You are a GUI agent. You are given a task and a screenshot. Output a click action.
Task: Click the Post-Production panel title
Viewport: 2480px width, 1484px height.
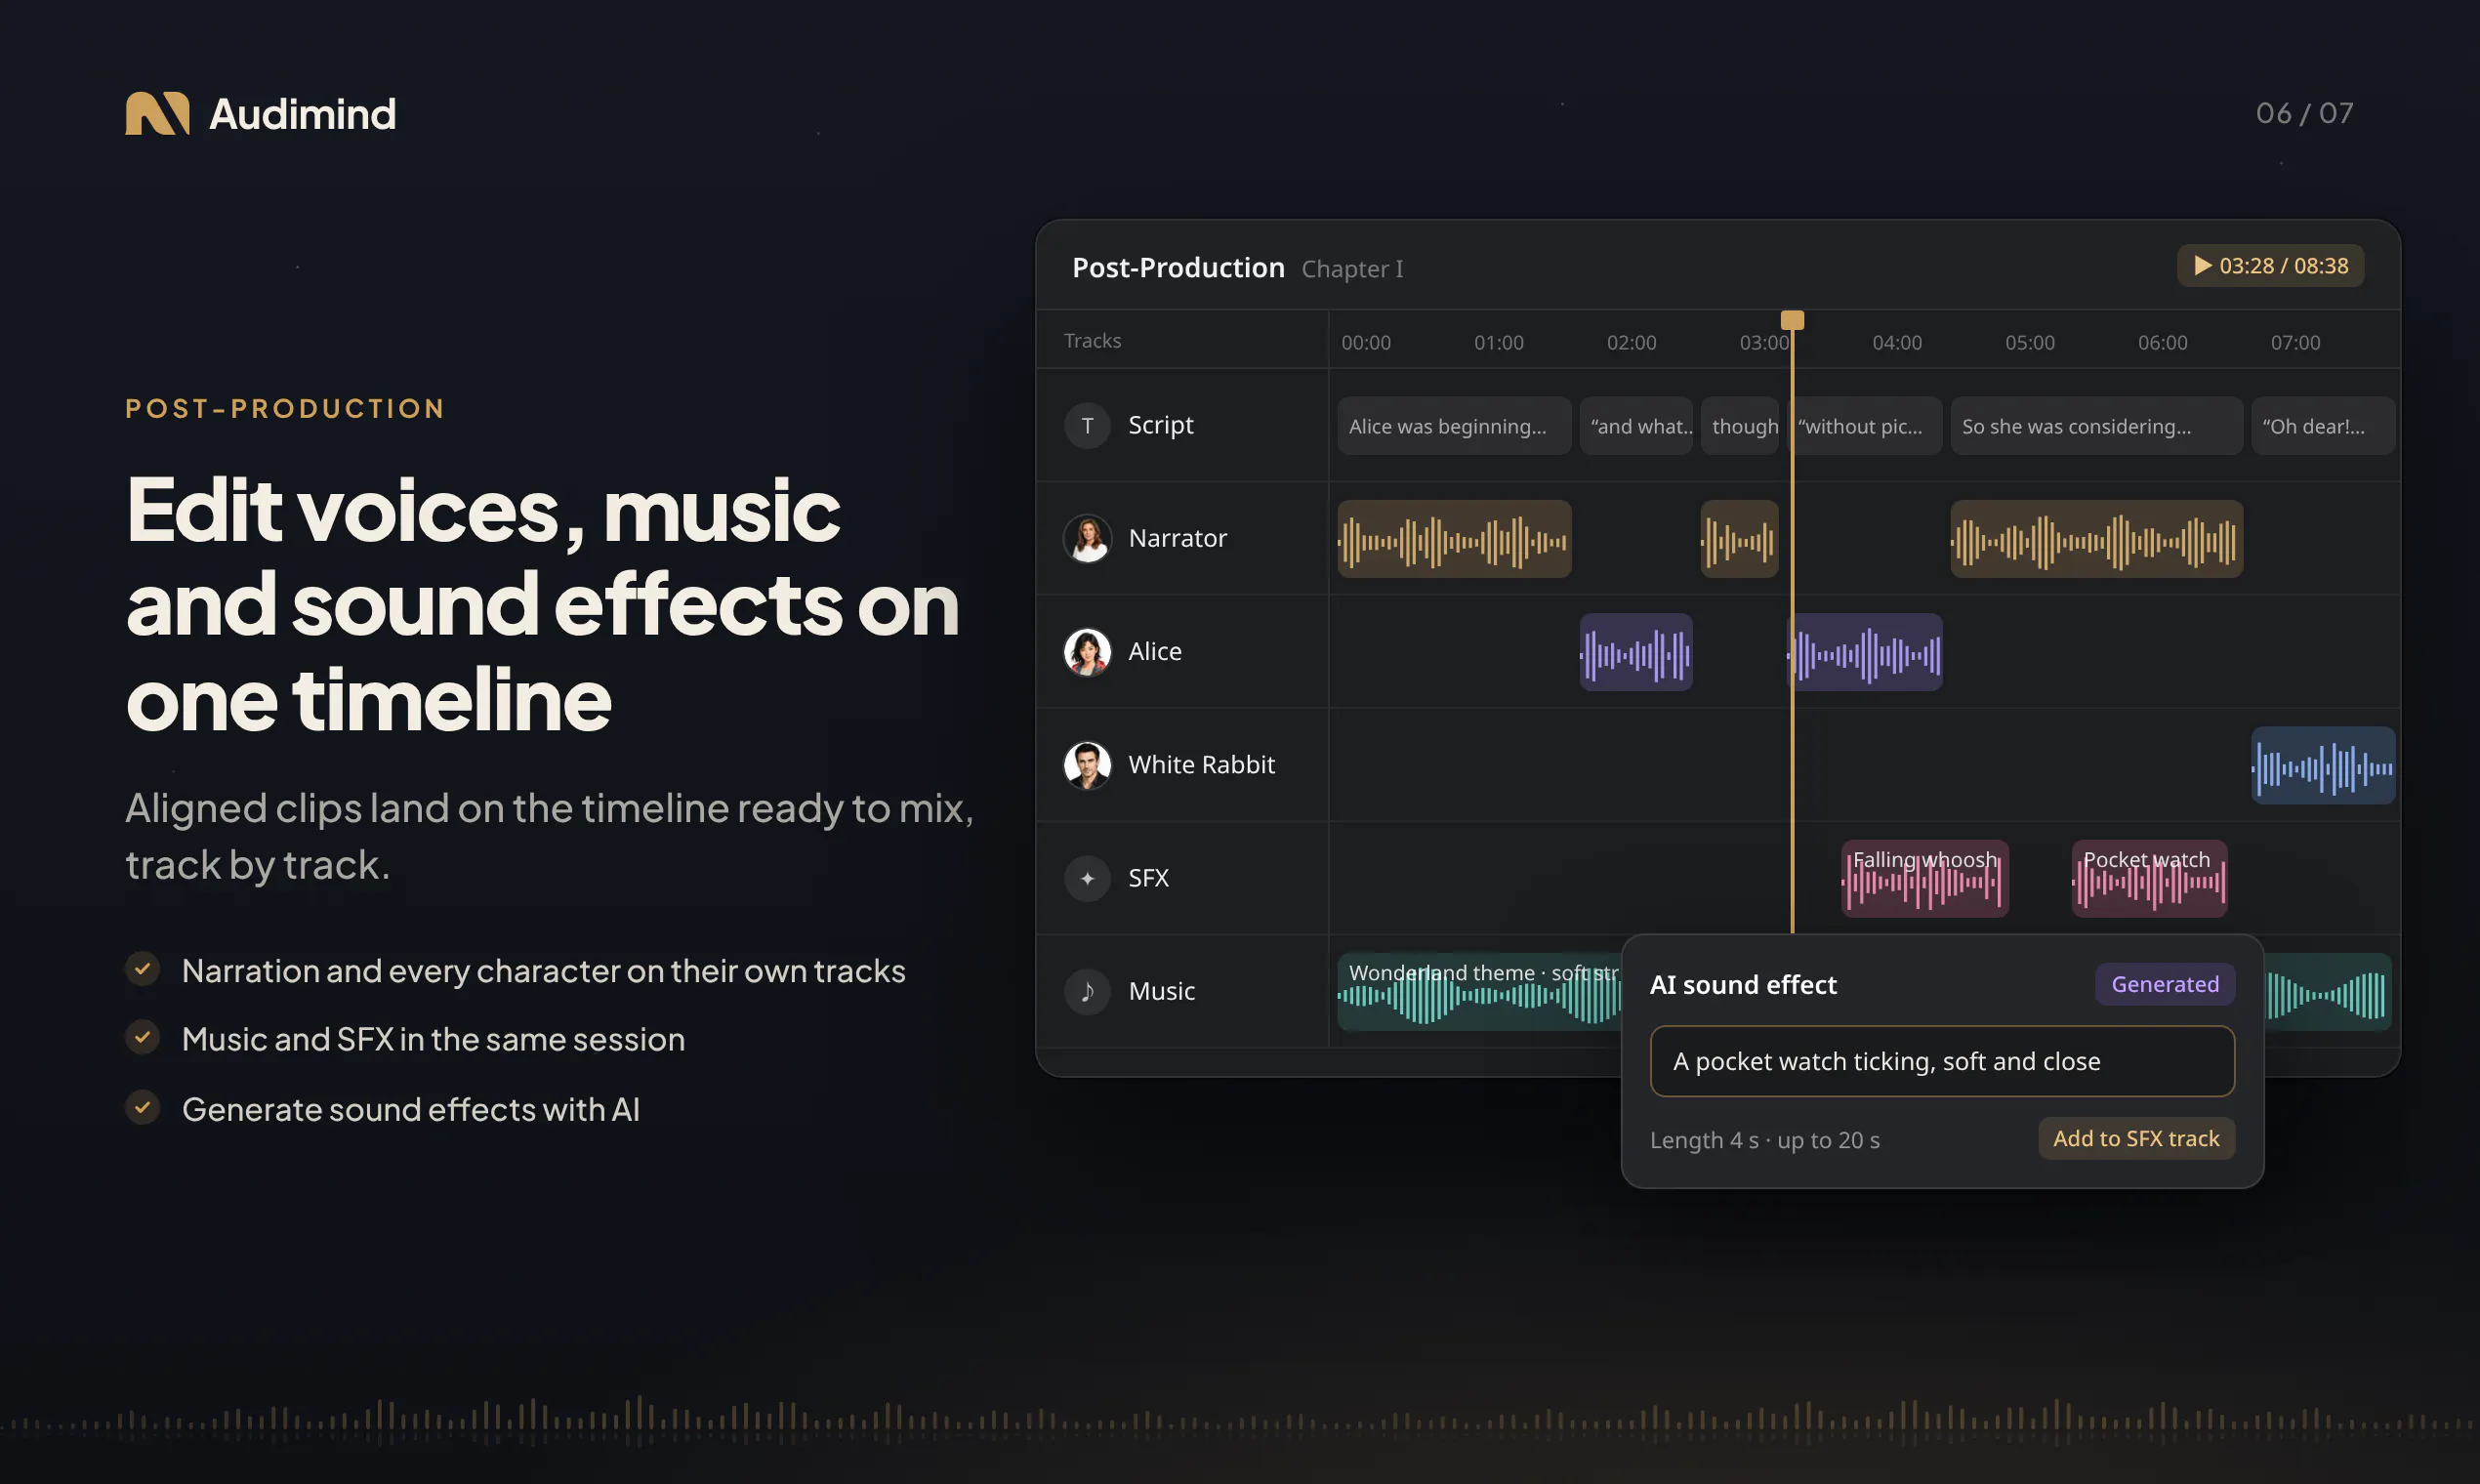click(x=1178, y=267)
